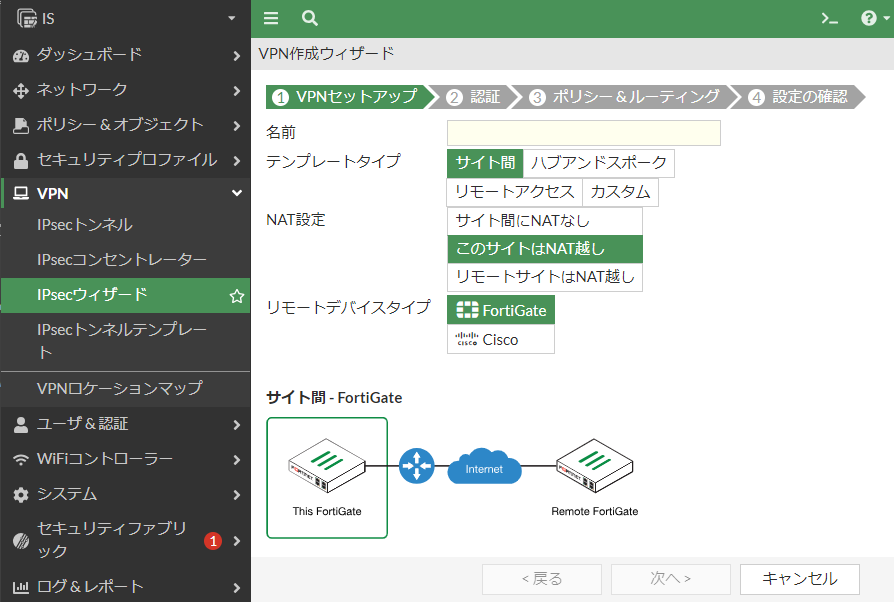This screenshot has height=602, width=894.
Task: Collapse the VPN menu section
Action: pos(125,194)
